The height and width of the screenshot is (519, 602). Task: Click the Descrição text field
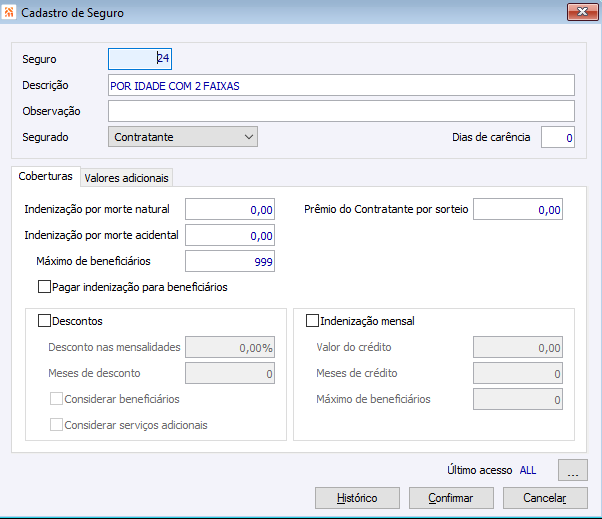click(341, 85)
